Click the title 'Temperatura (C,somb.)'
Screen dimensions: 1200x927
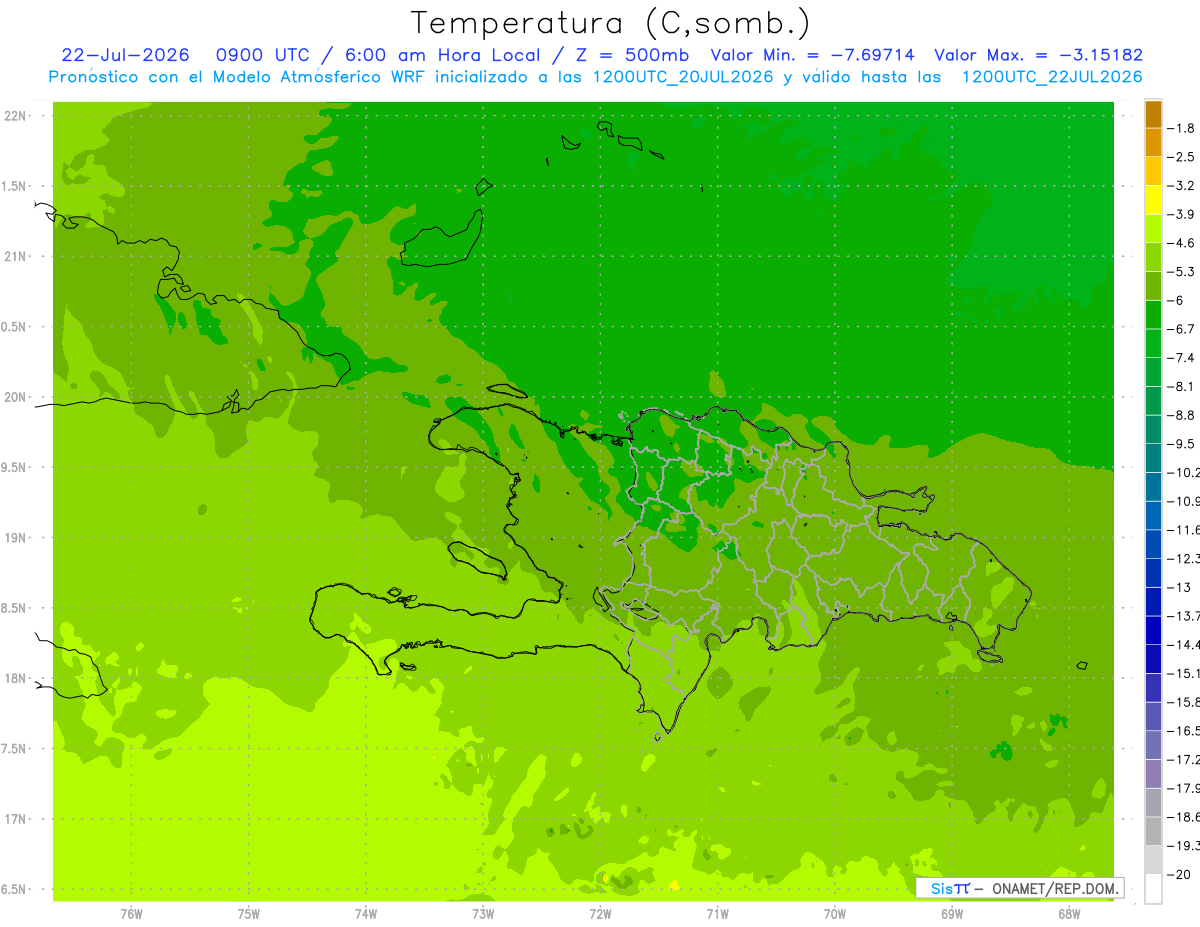click(x=611, y=23)
